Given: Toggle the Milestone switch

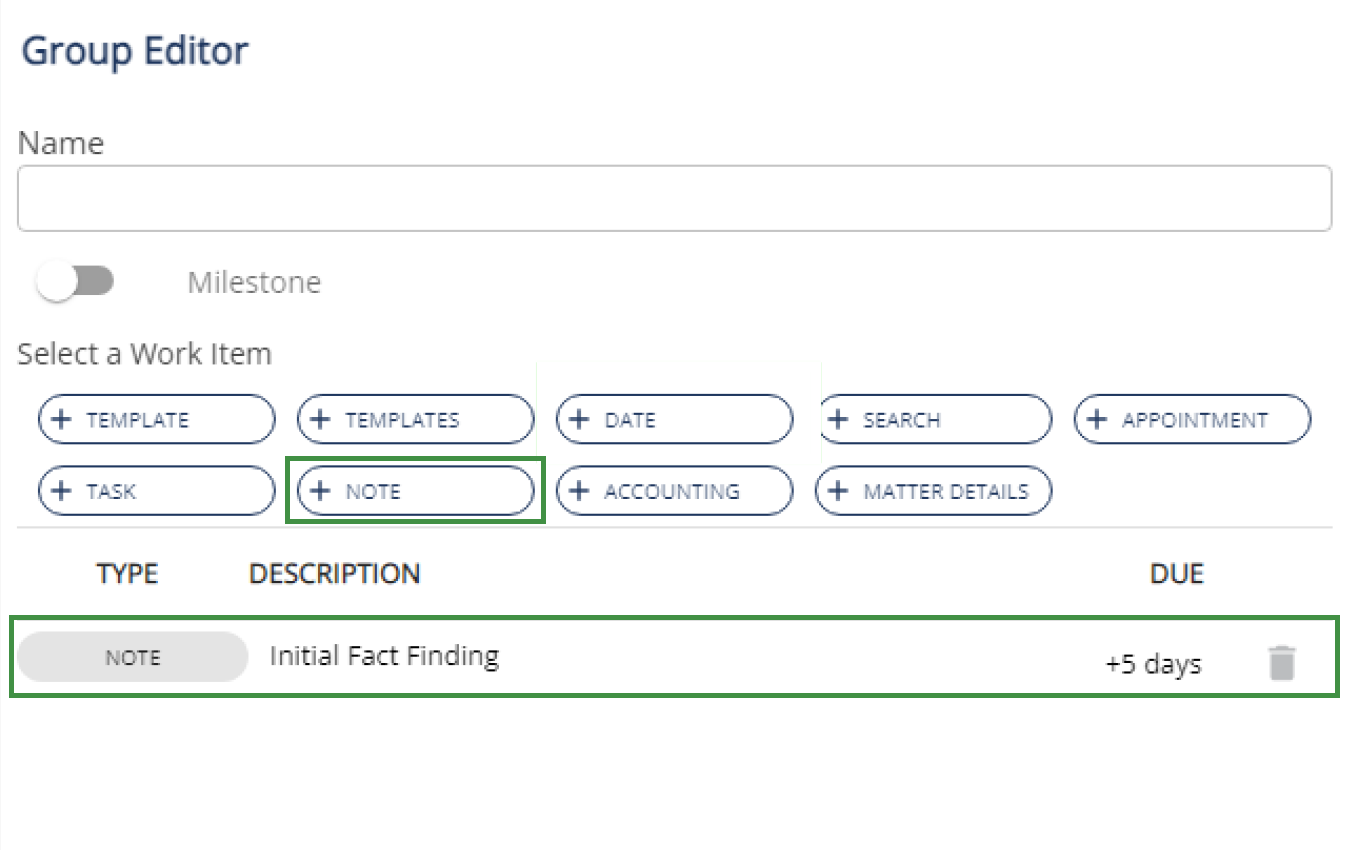Looking at the screenshot, I should click(76, 283).
